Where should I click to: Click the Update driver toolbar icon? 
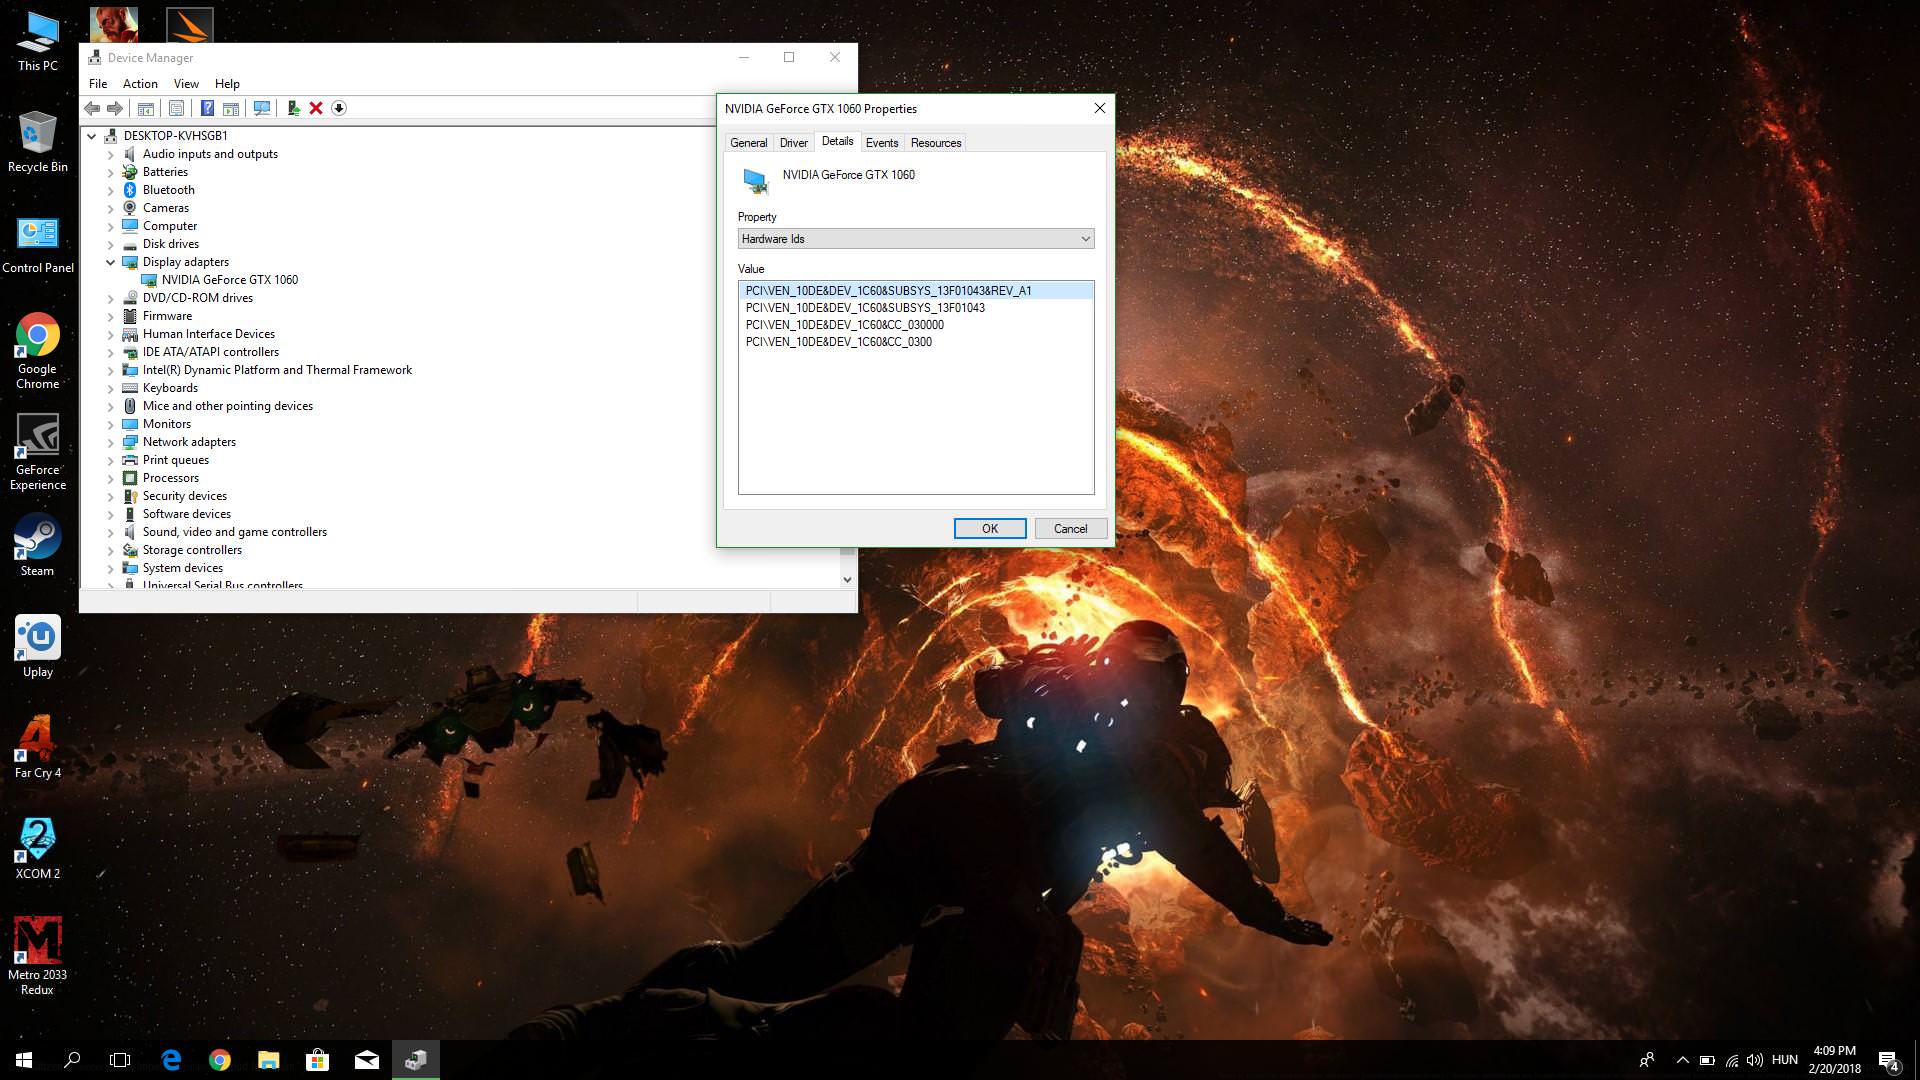(293, 108)
